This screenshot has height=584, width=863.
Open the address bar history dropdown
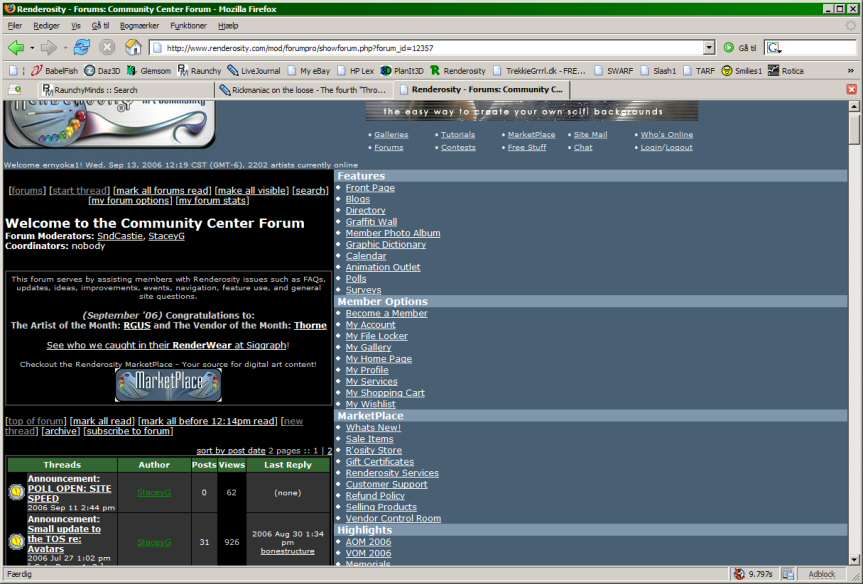click(x=709, y=48)
